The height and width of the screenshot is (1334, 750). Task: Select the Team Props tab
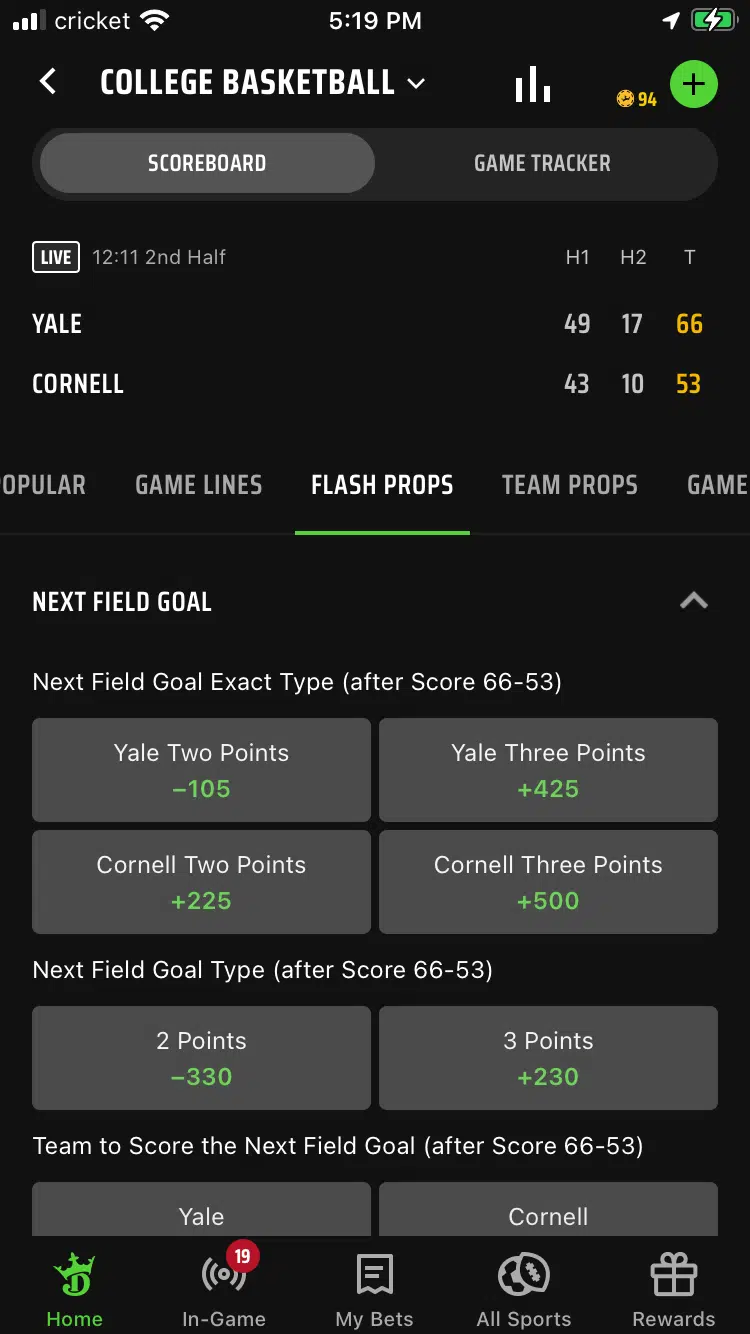tap(569, 485)
